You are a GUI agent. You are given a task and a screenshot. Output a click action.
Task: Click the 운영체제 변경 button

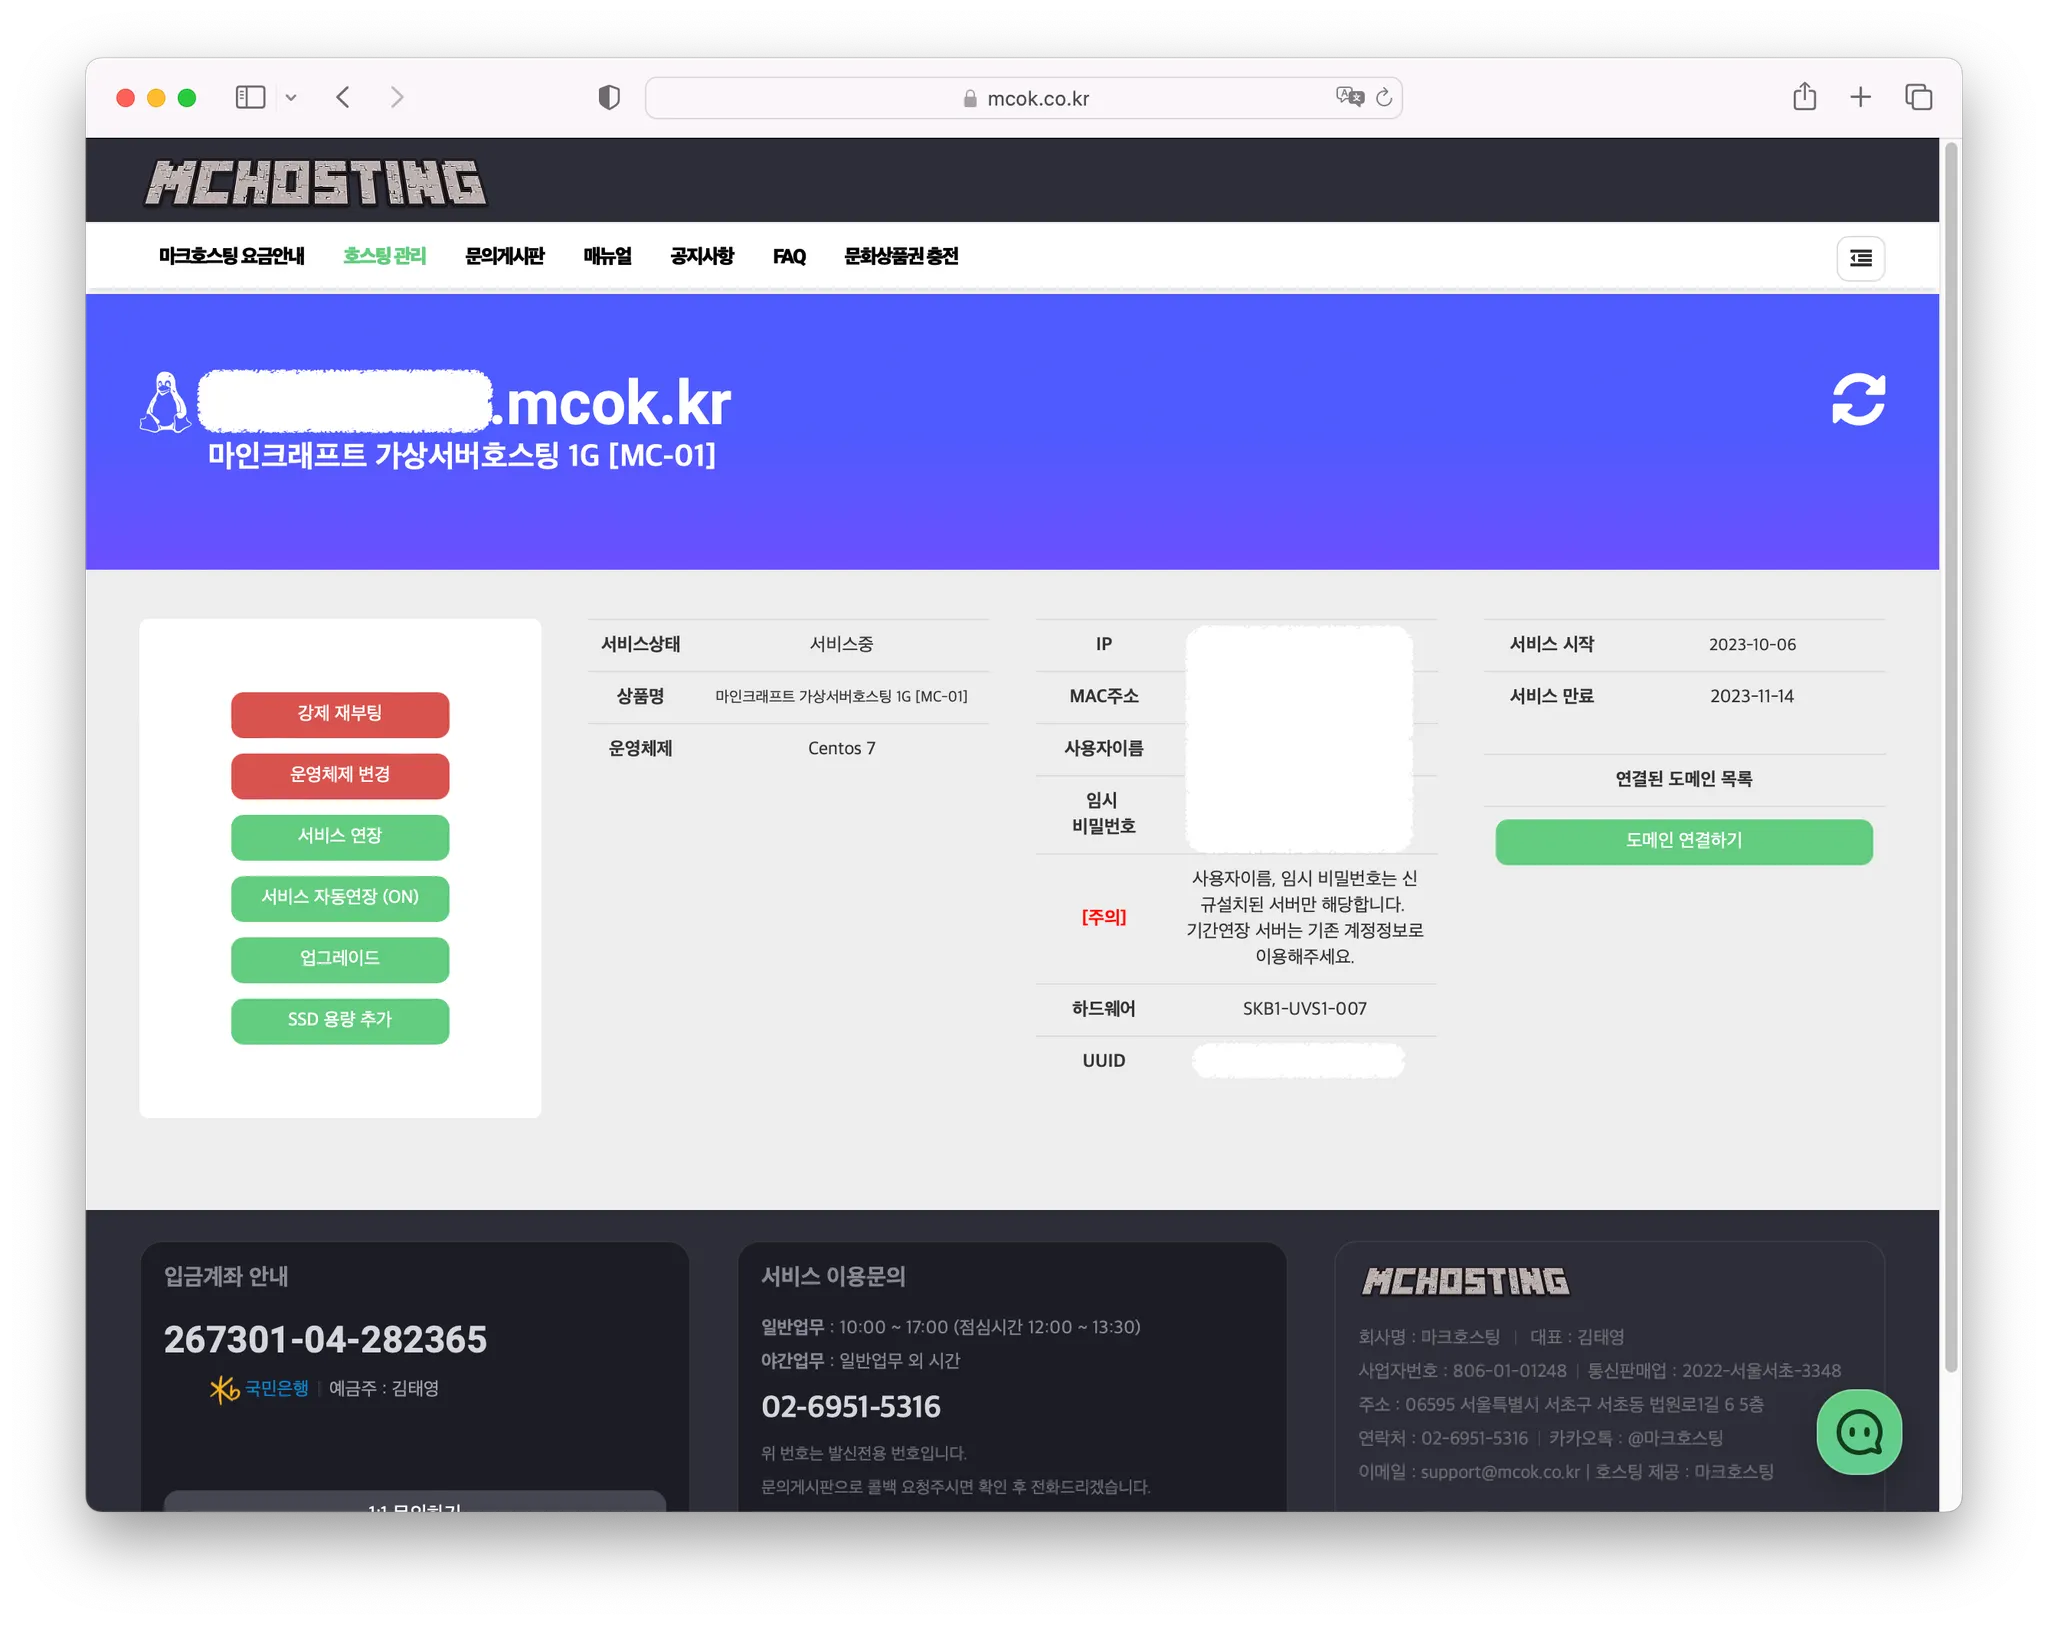(340, 775)
